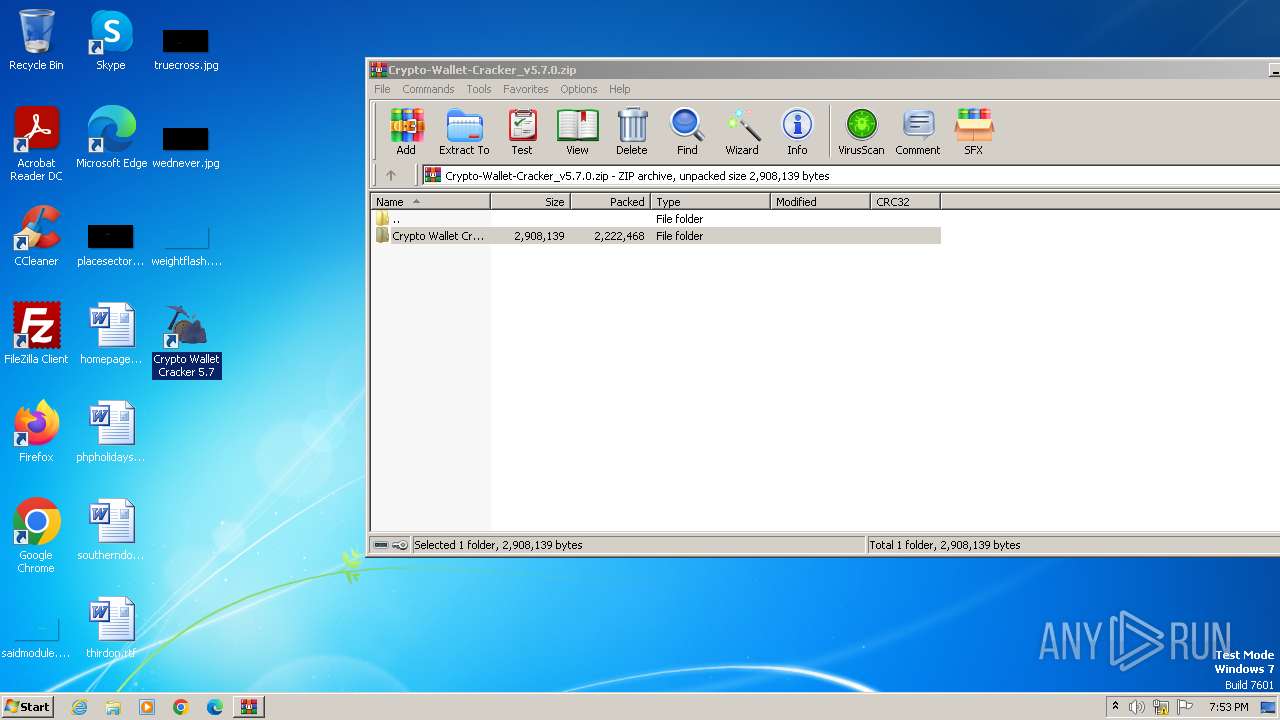Click the WinRAR title bar icon
The image size is (1280, 720).
379,69
